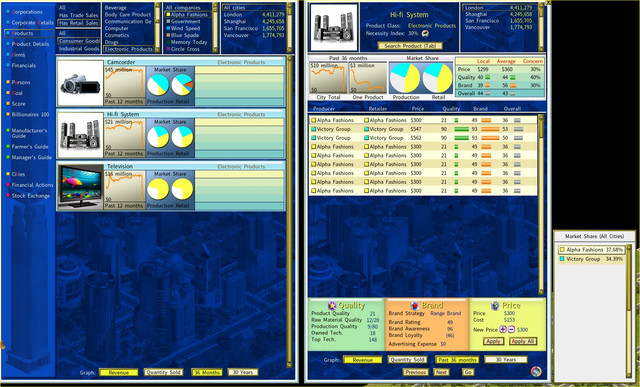This screenshot has width=640, height=387.
Task: Click Search Product (Tab) button
Action: 409,46
